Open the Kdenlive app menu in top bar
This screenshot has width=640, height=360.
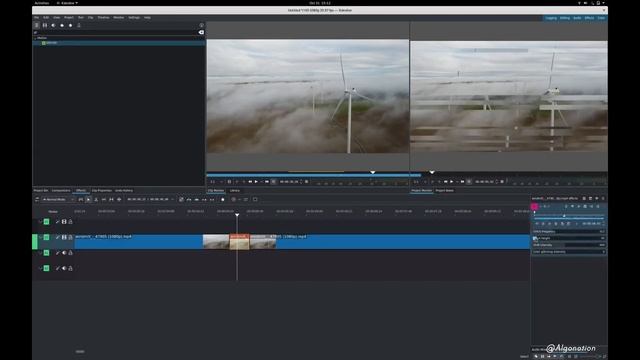point(67,3)
